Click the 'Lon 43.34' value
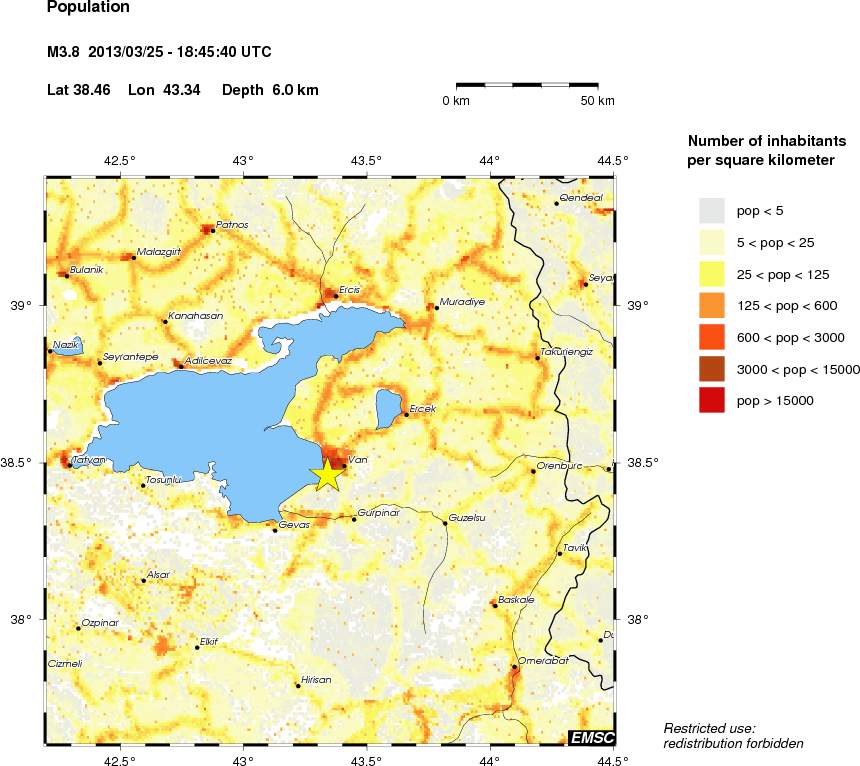Screen dimensions: 860x766 pyautogui.click(x=164, y=90)
